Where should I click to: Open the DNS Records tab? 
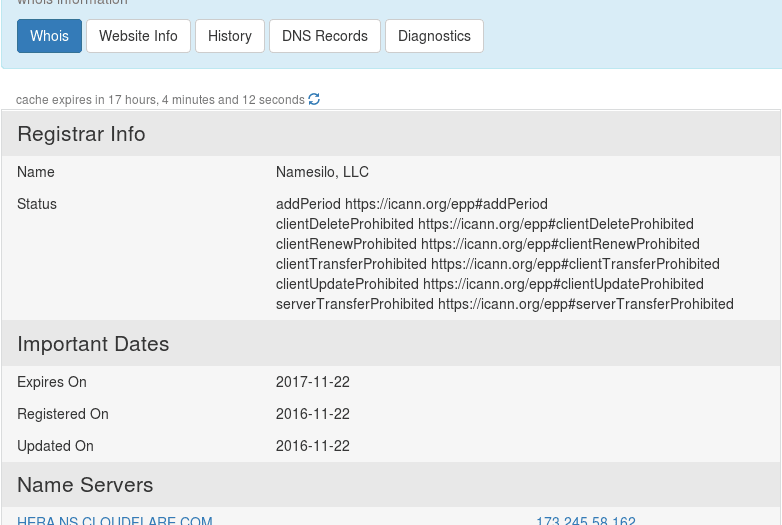coord(325,36)
